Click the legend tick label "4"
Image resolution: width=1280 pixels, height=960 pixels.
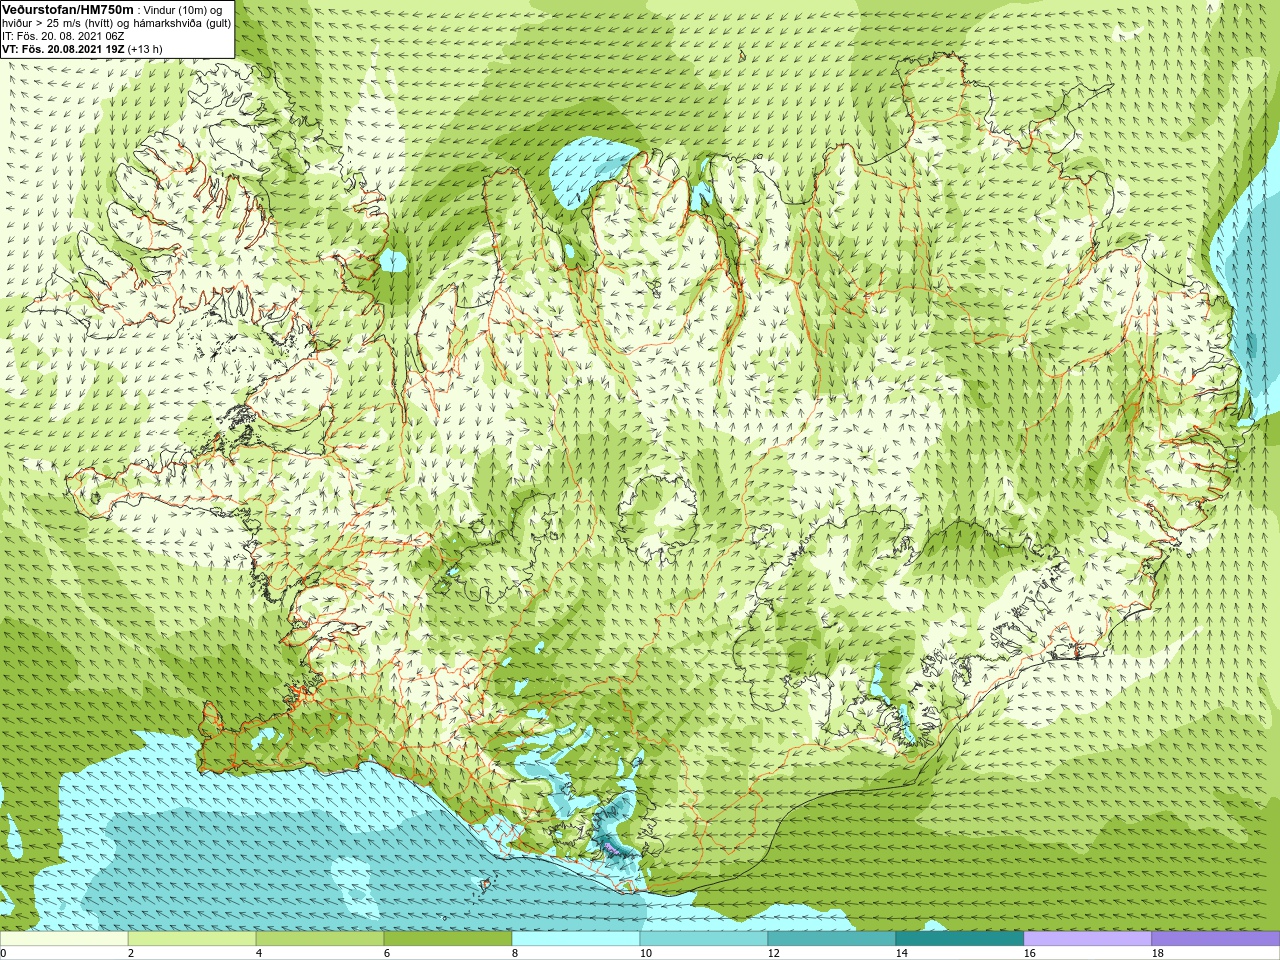(259, 953)
